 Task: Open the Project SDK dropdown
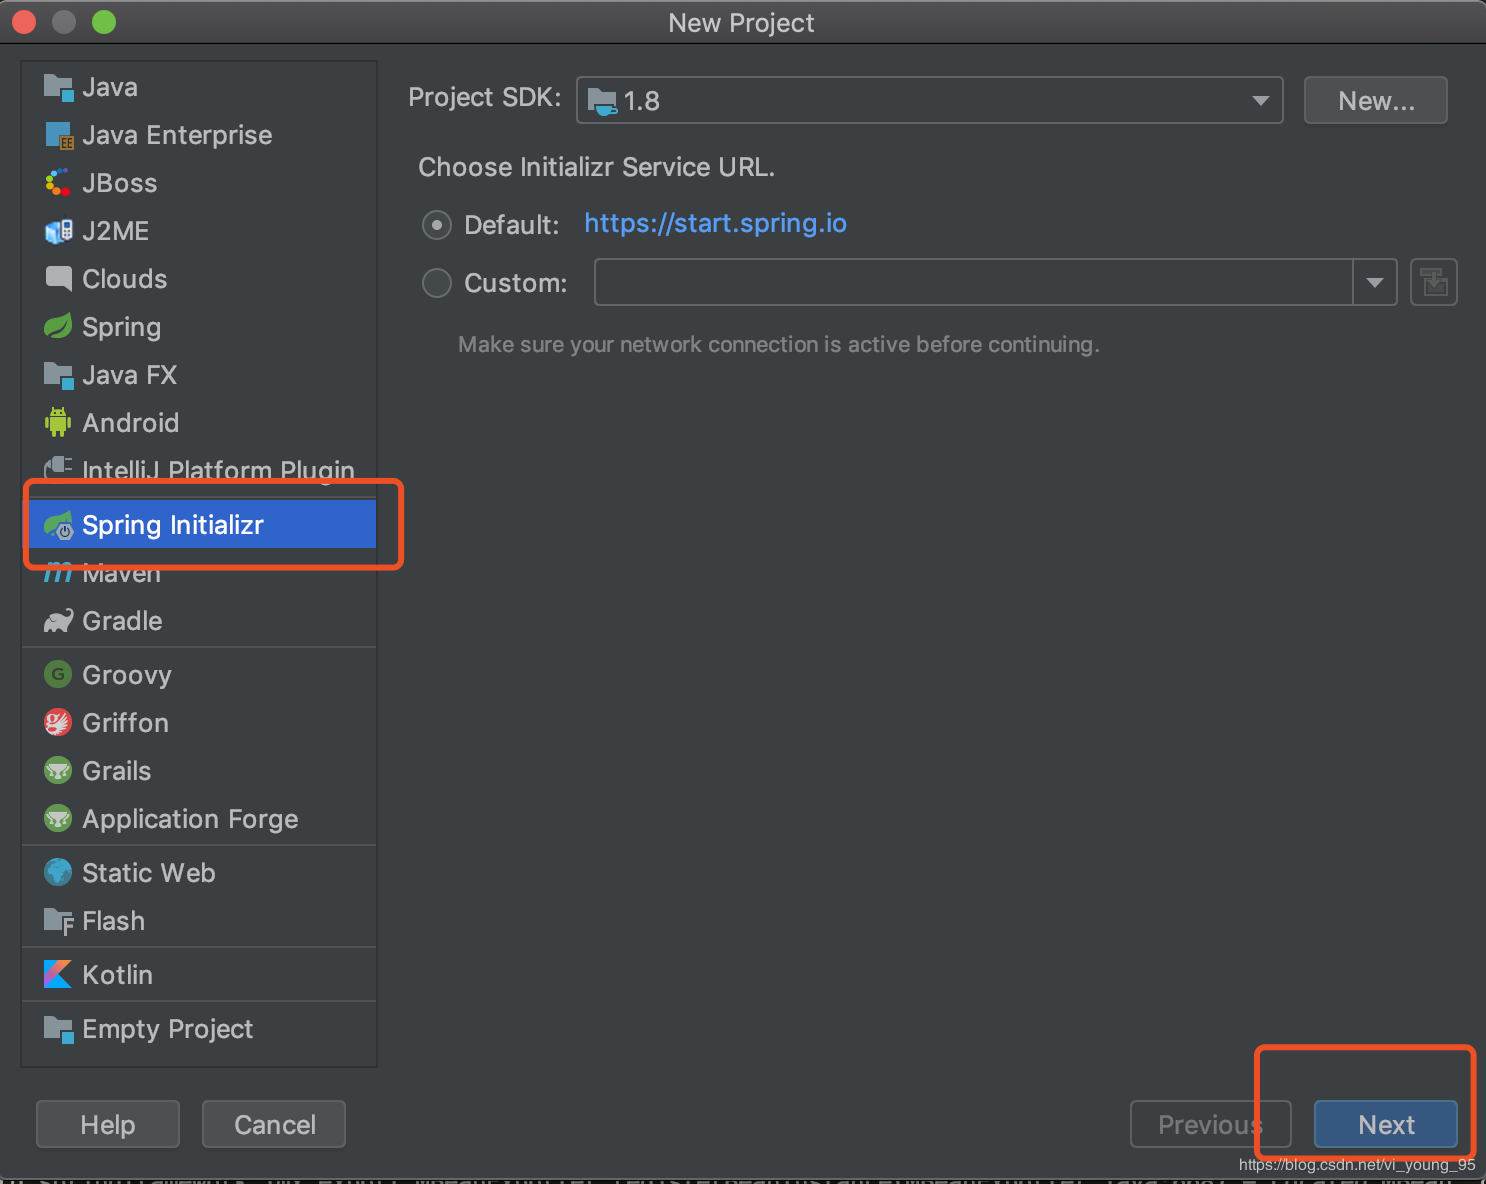point(930,100)
